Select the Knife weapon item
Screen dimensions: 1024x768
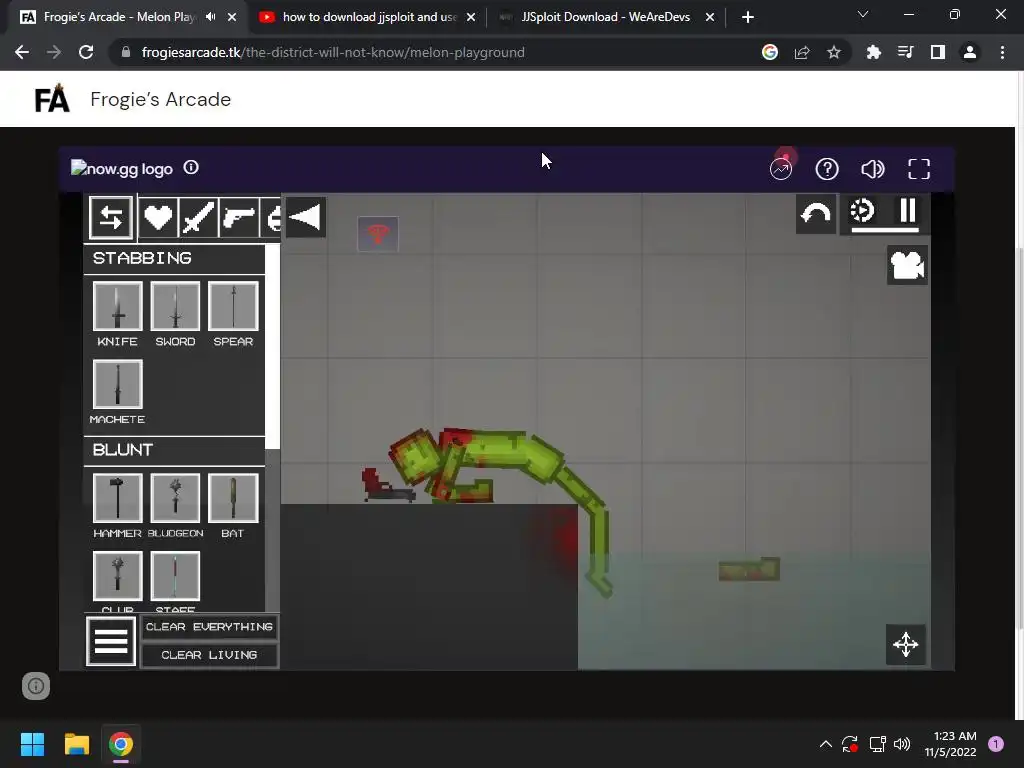tap(118, 306)
